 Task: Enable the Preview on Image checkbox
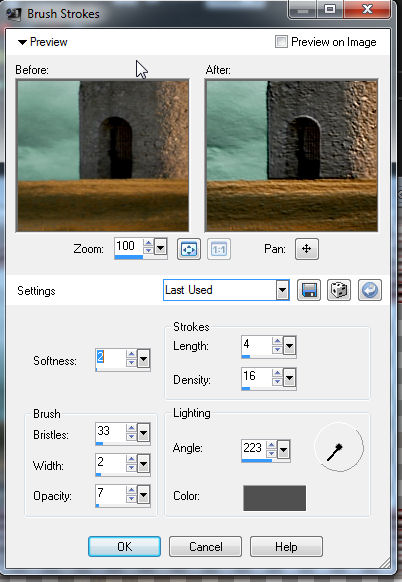point(281,42)
